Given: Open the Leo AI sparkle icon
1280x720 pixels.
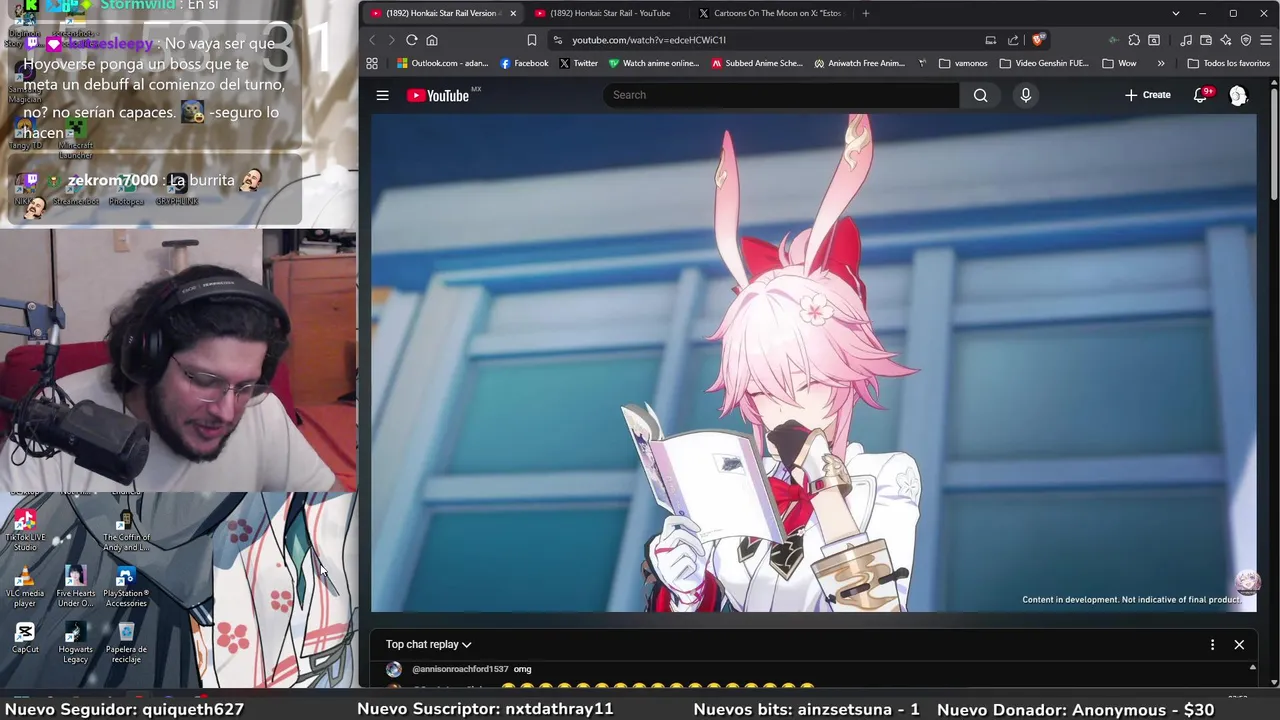Looking at the screenshot, I should pos(1226,40).
